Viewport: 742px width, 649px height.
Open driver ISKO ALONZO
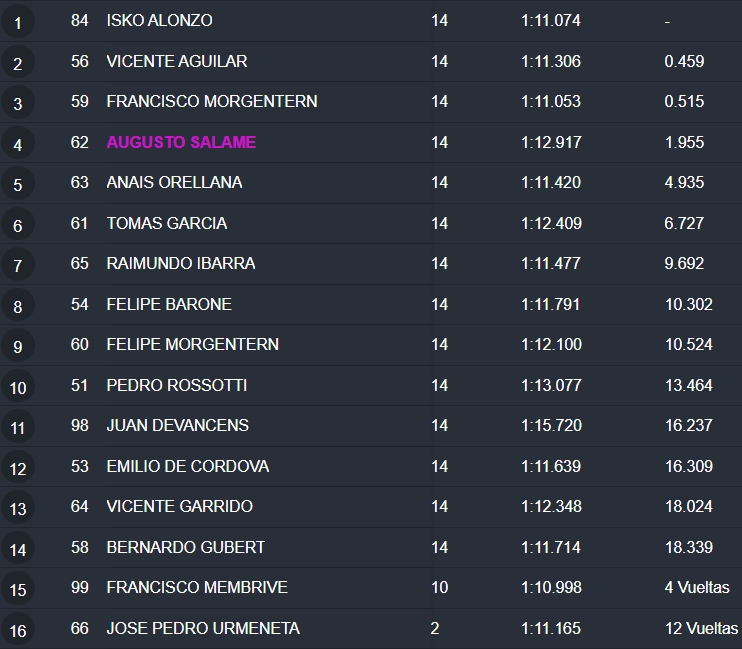[159, 21]
